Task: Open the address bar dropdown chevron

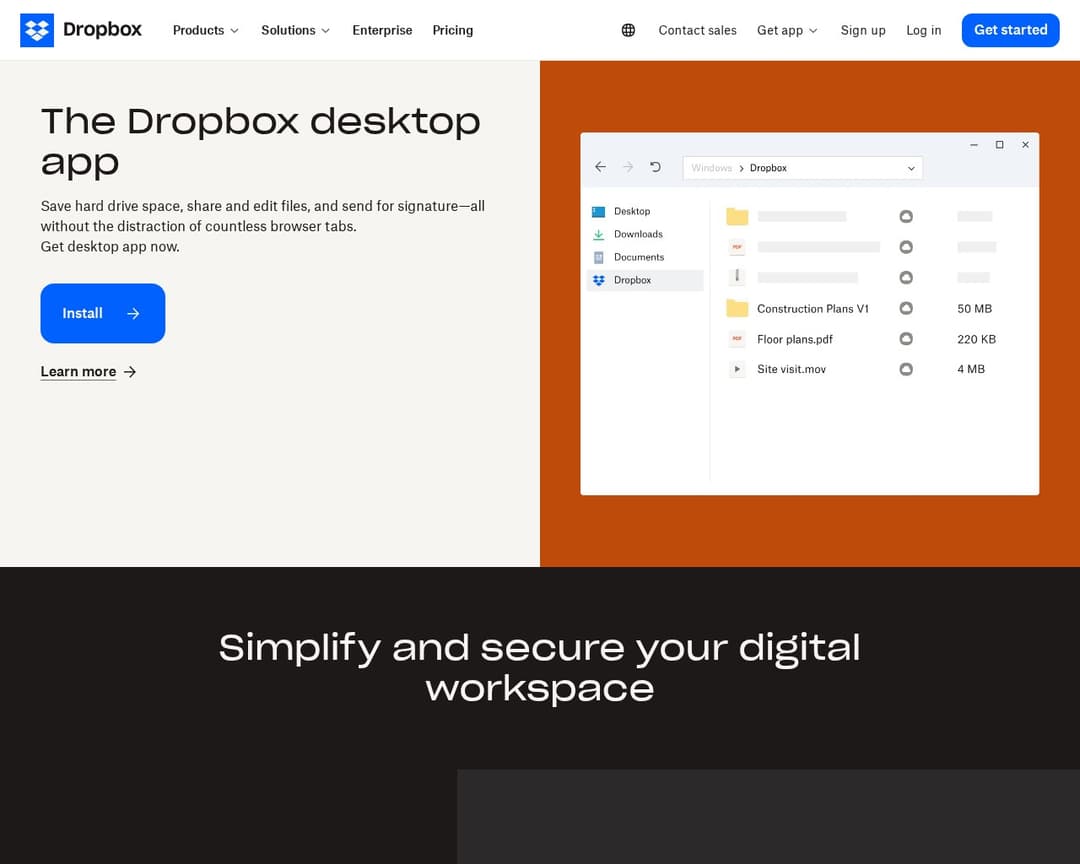Action: click(911, 168)
